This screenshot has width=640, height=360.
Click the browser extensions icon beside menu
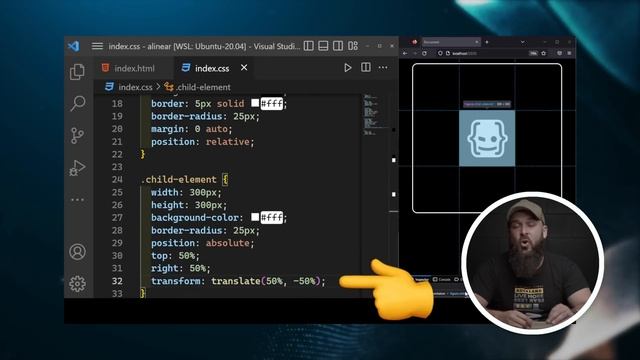click(x=559, y=53)
